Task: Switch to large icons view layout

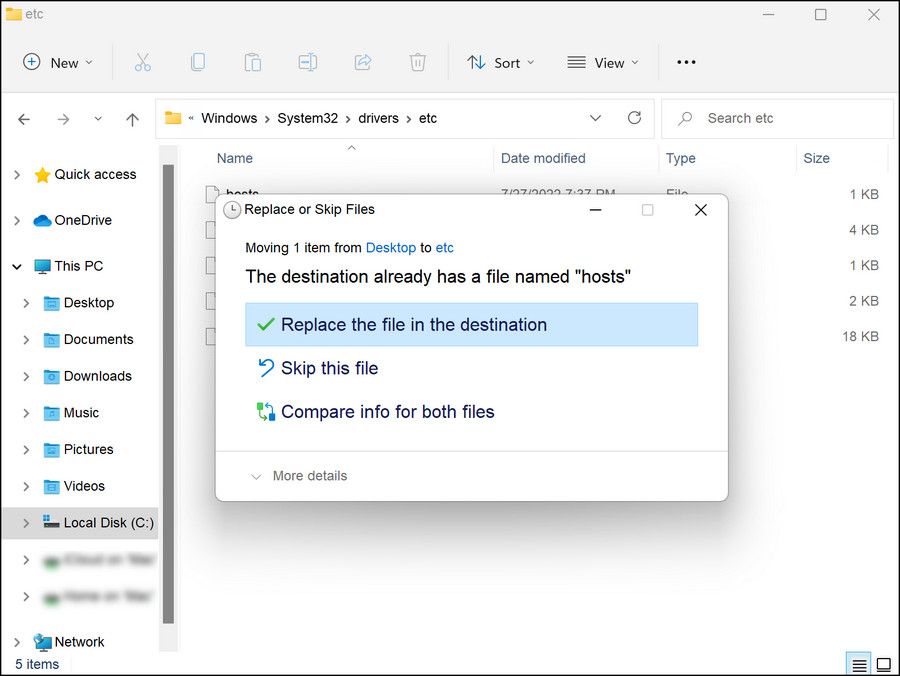Action: (884, 665)
